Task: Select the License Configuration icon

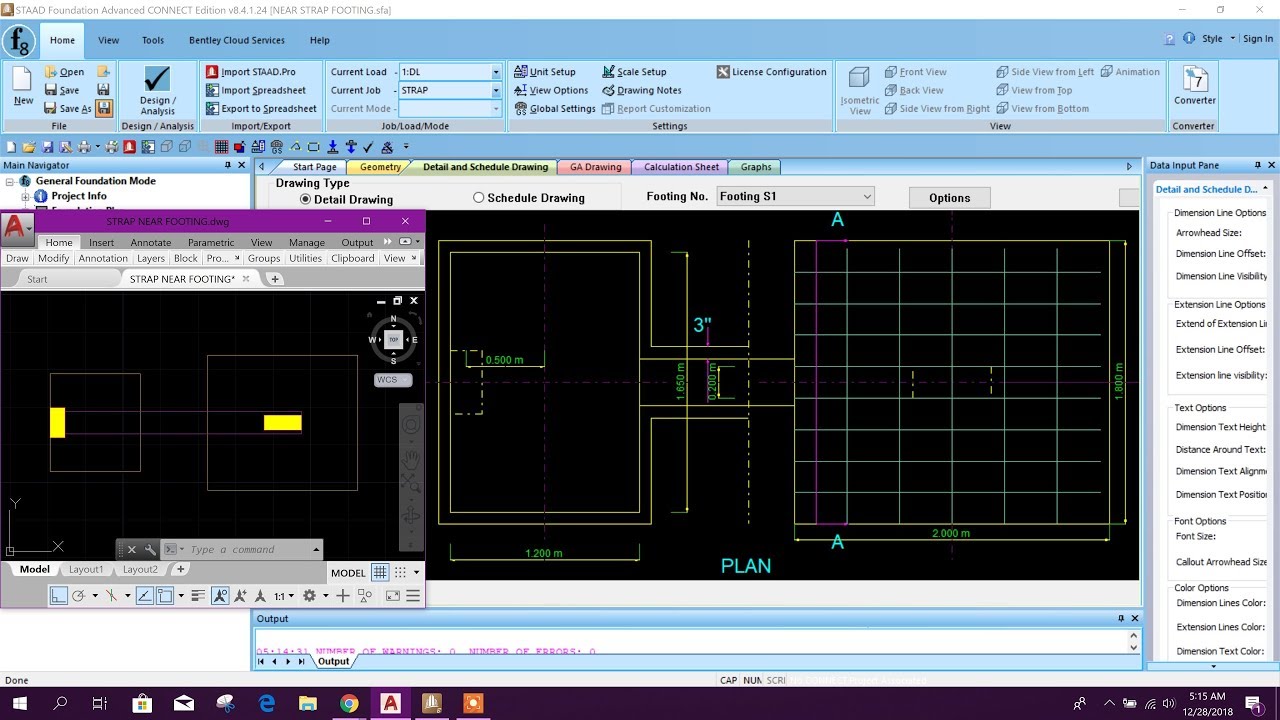Action: point(771,71)
